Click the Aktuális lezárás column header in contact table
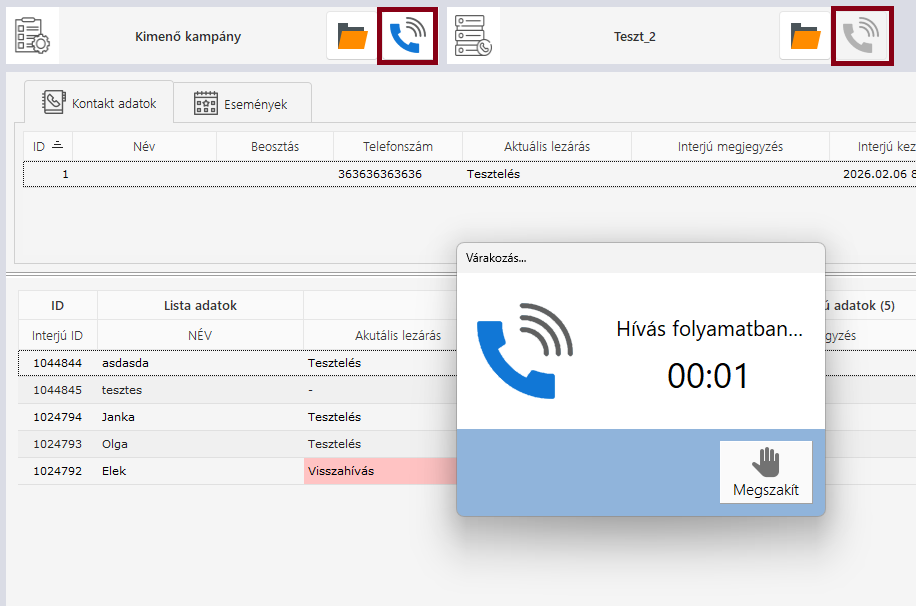 [546, 146]
